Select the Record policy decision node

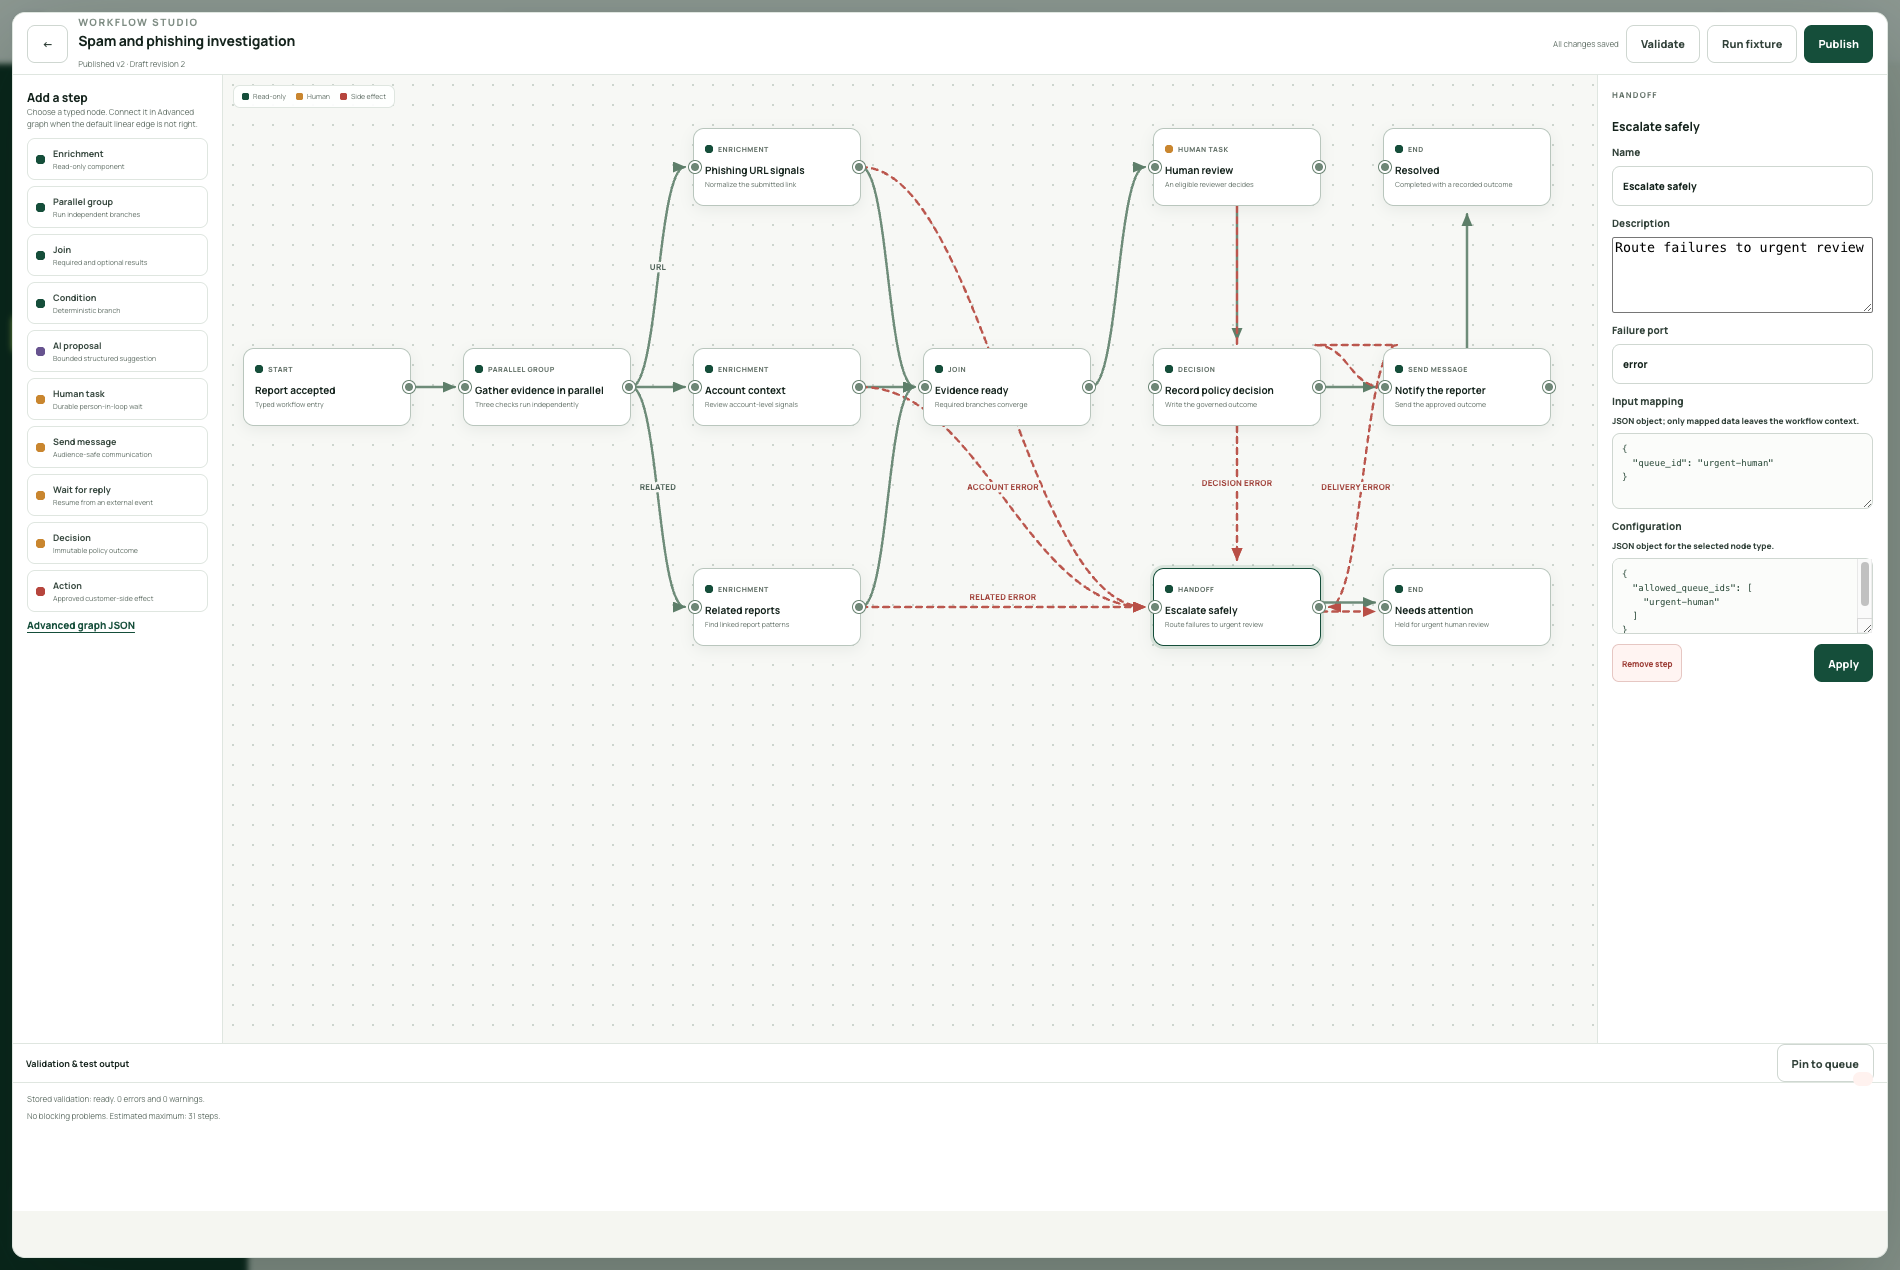[x=1237, y=387]
